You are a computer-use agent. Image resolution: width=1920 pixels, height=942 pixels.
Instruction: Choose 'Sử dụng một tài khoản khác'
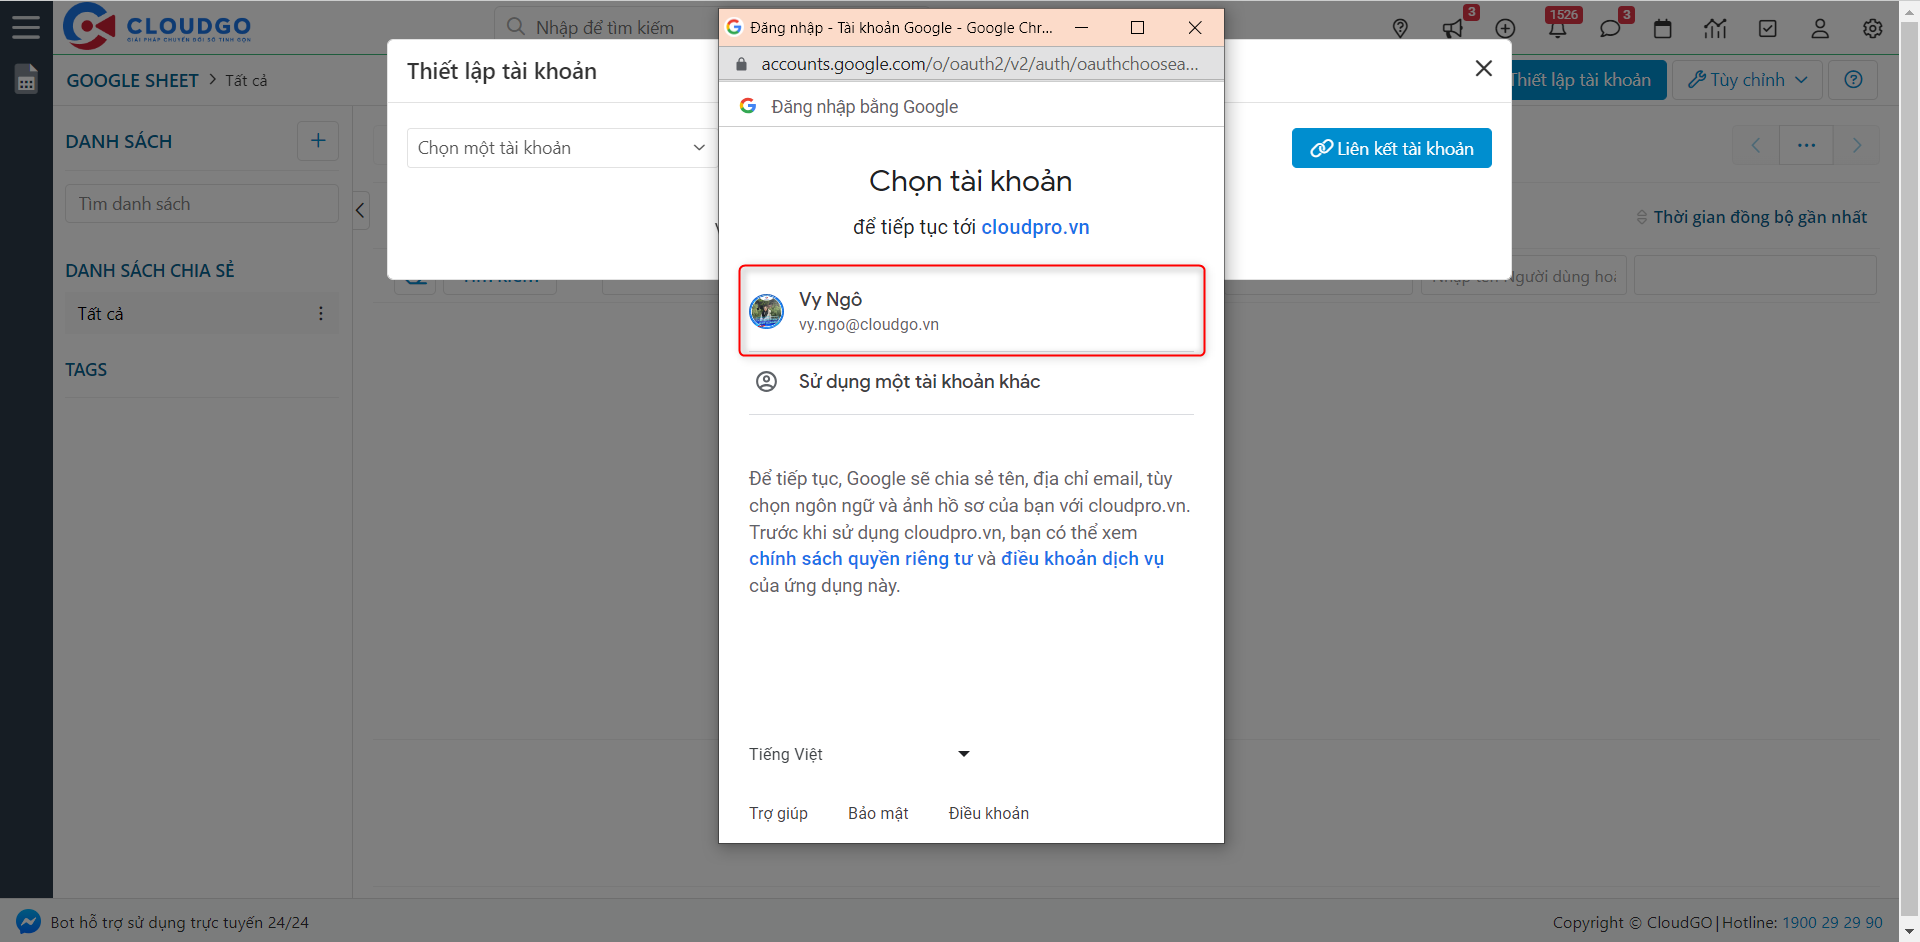[x=918, y=381]
